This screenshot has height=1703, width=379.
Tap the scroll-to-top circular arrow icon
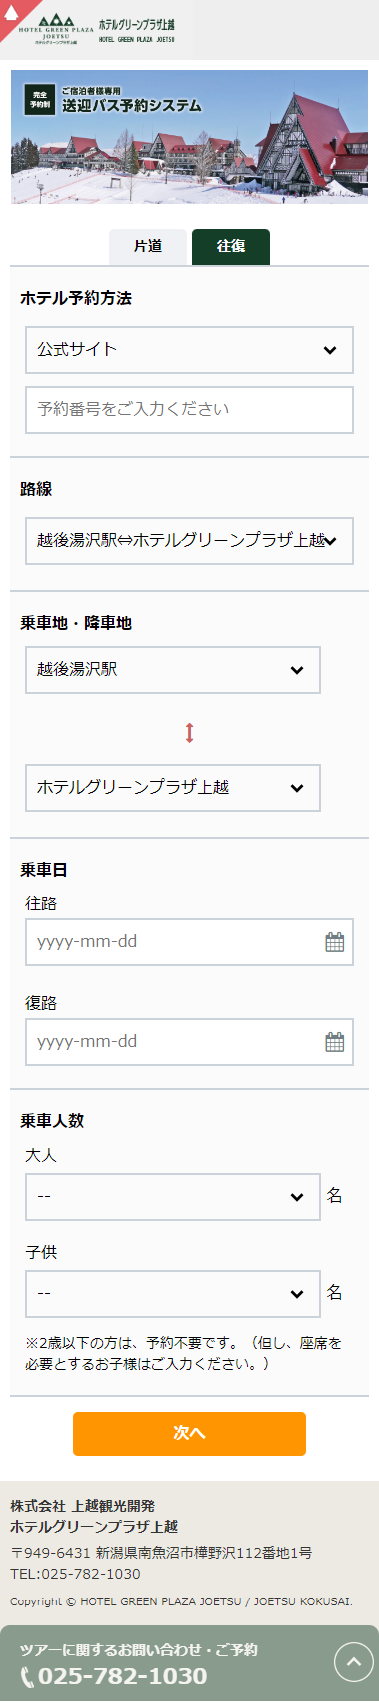(353, 1662)
